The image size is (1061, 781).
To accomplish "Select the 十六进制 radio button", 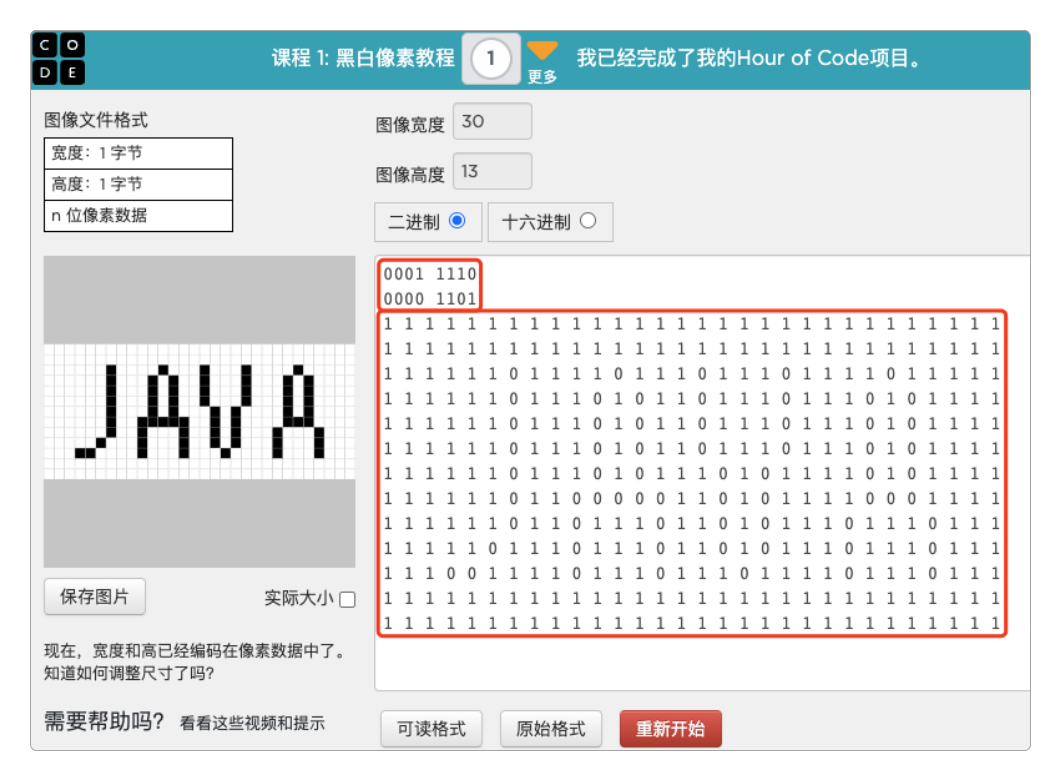I will pyautogui.click(x=588, y=221).
